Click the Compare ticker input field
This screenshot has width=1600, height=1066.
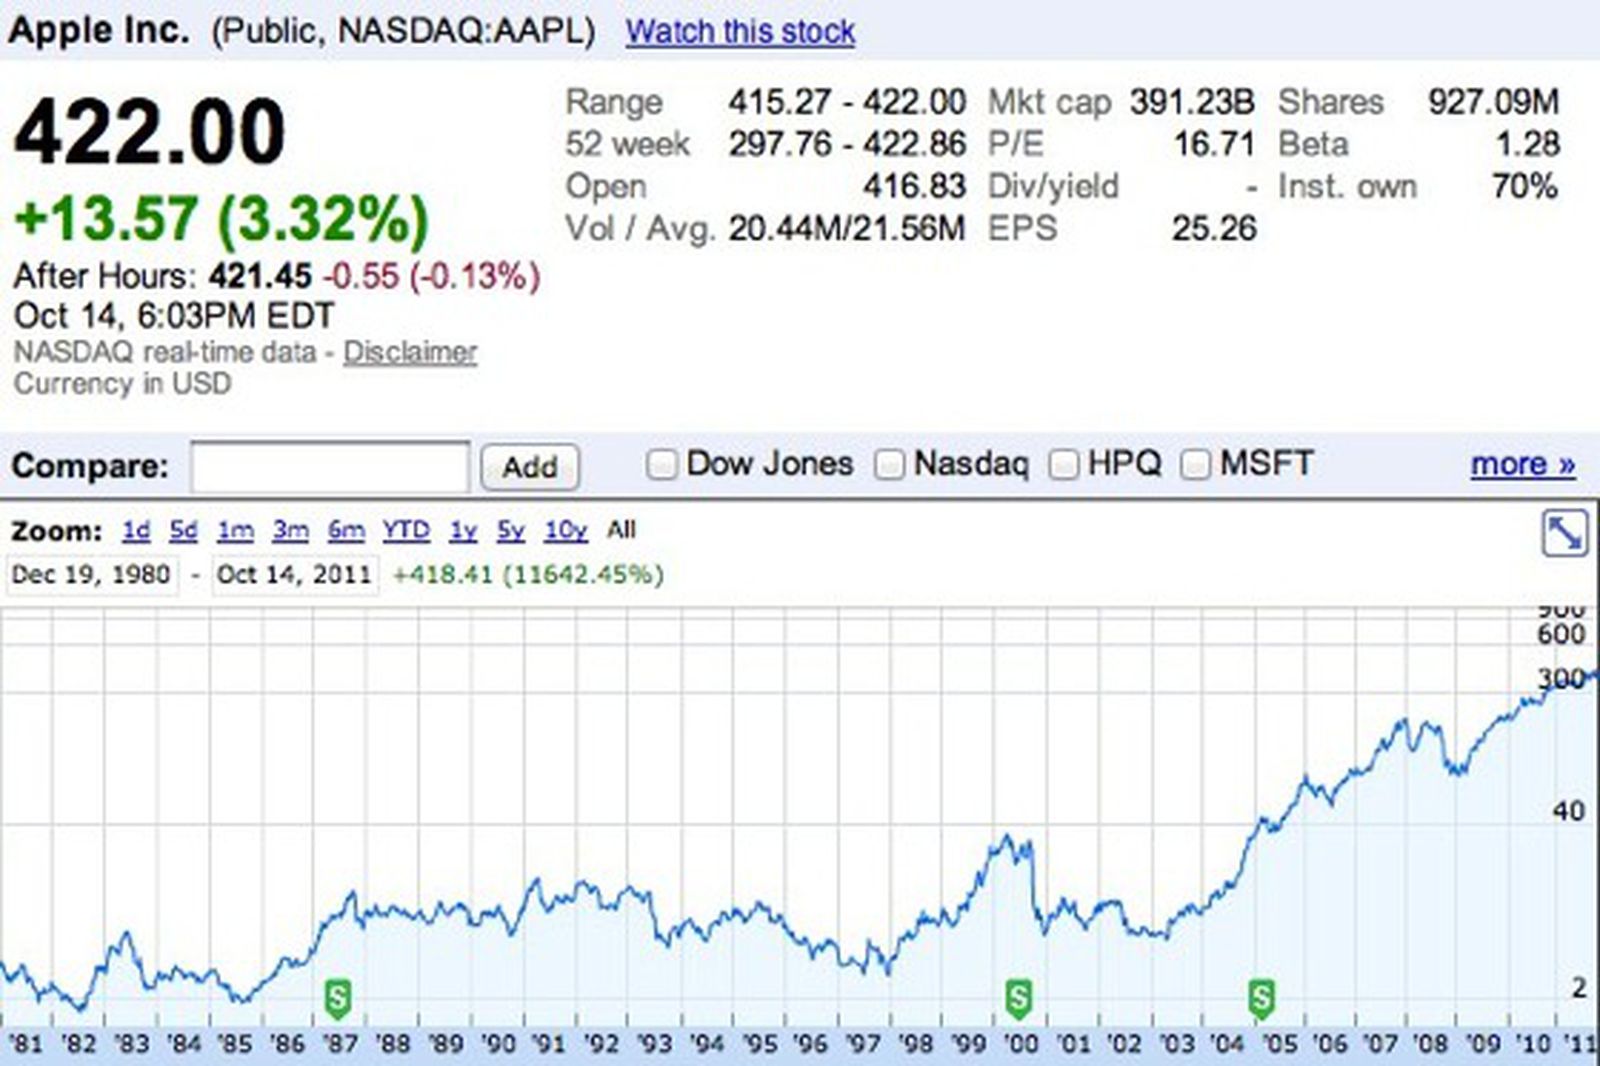point(330,466)
